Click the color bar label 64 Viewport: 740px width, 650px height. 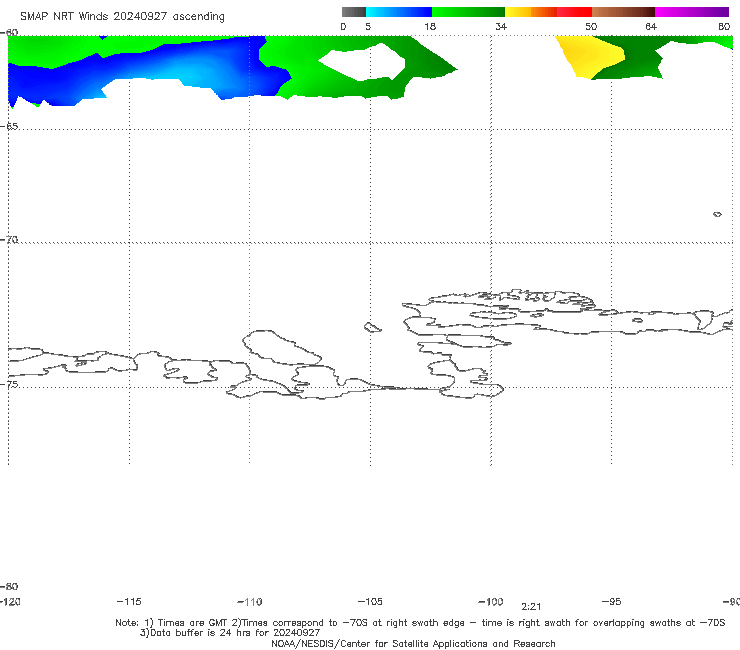pos(651,26)
